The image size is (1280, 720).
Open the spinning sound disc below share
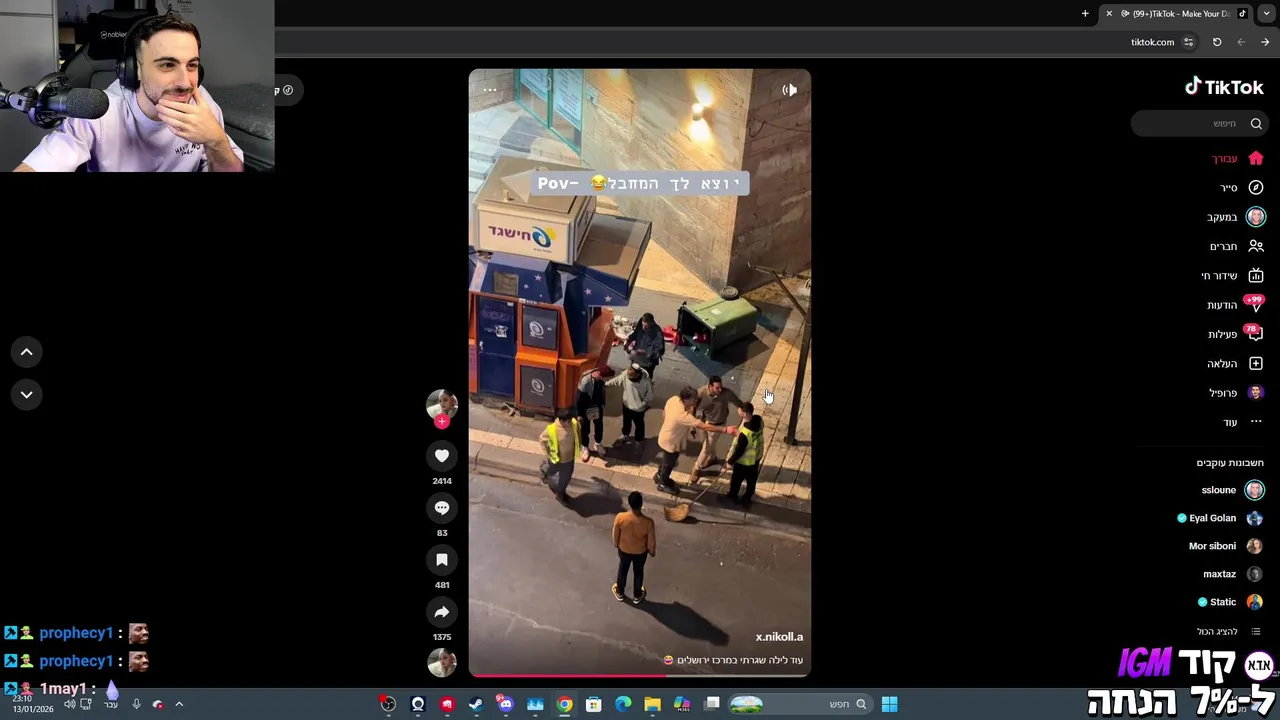click(442, 662)
